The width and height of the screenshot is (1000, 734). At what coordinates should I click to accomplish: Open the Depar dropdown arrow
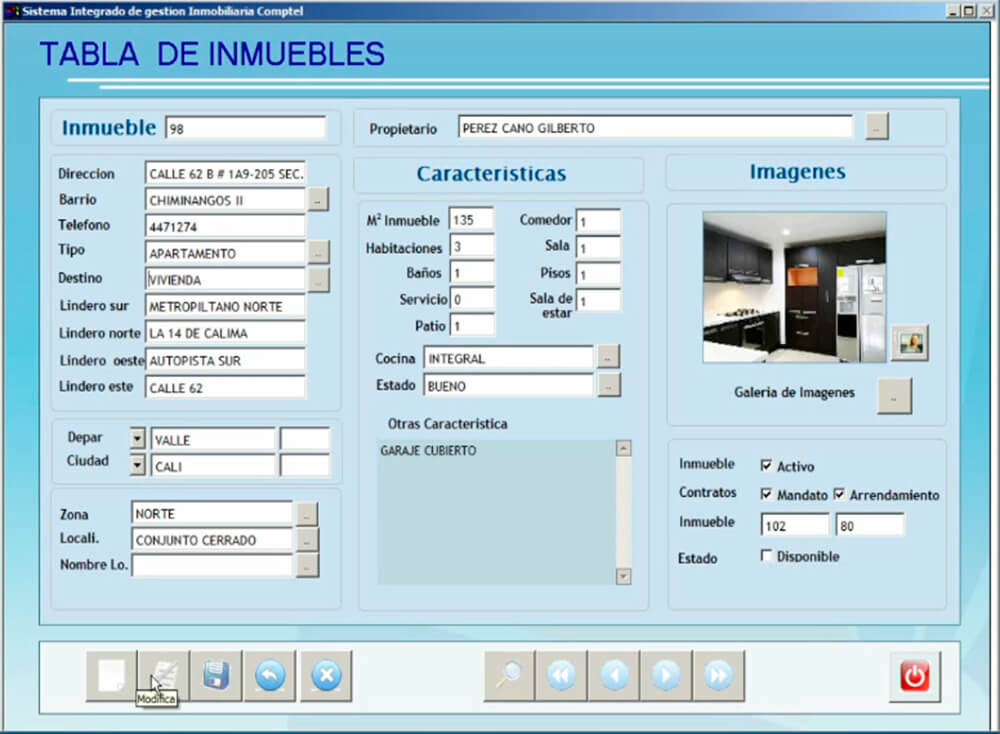[138, 439]
